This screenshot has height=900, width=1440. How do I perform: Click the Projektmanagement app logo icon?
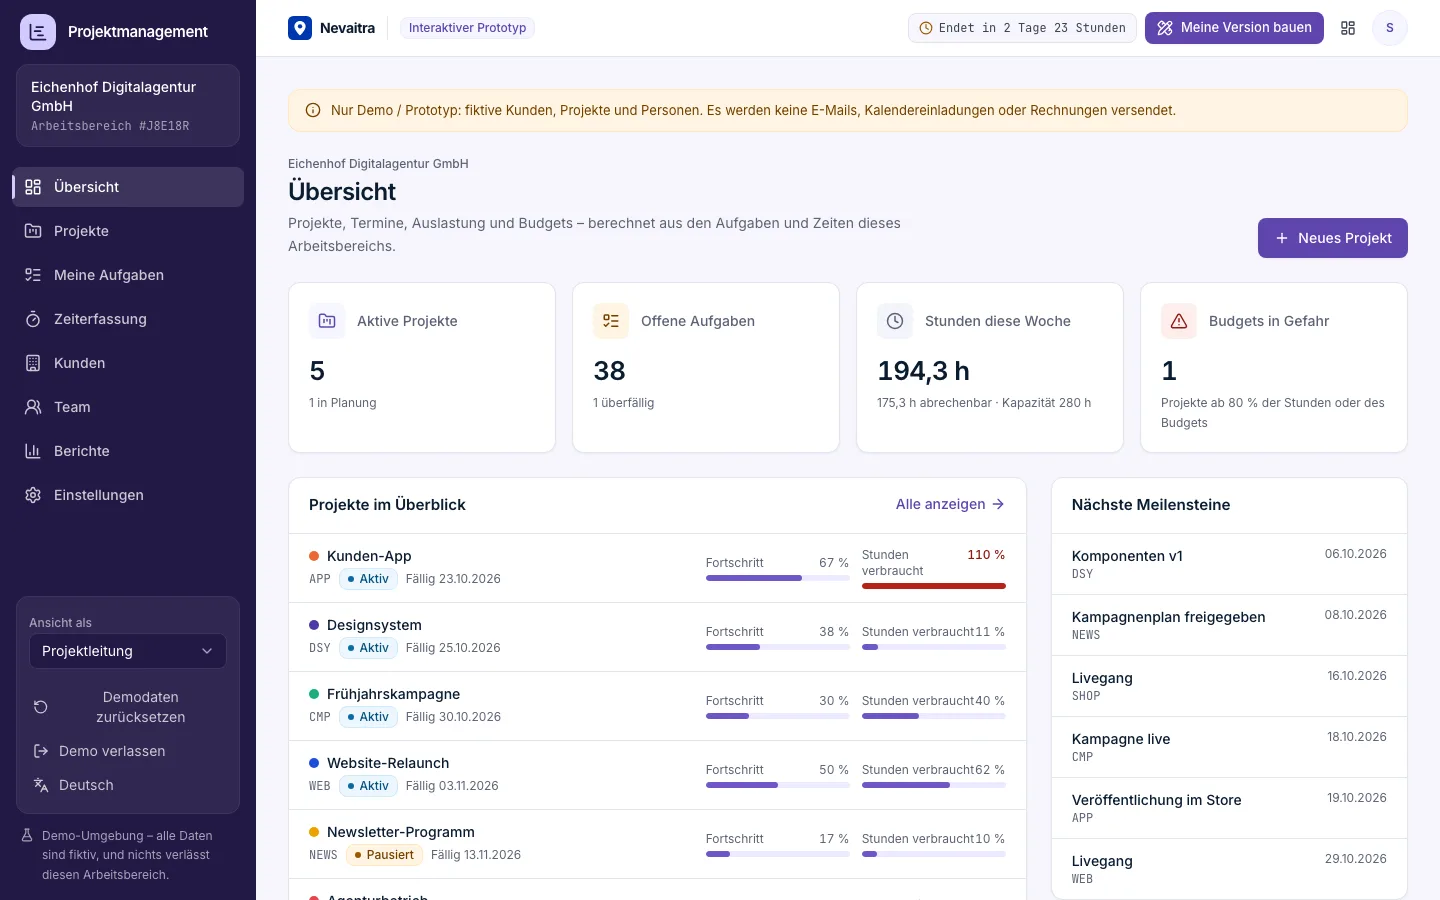(x=38, y=32)
